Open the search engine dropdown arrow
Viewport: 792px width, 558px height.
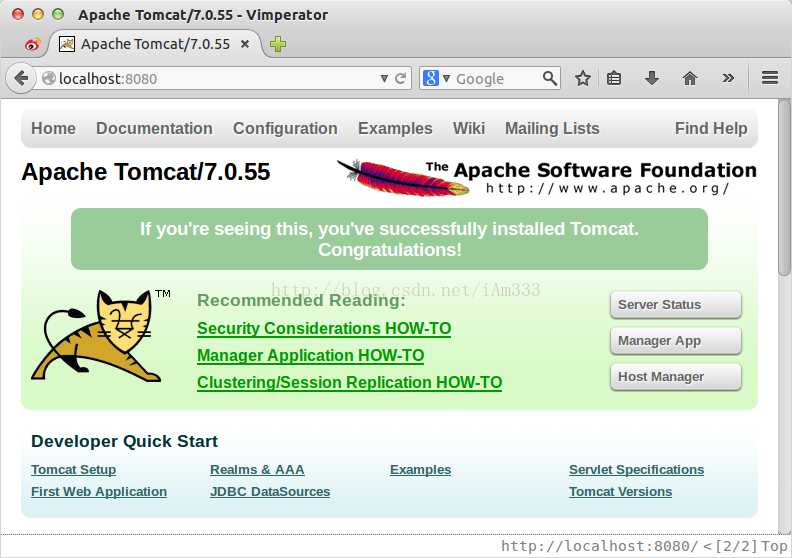pyautogui.click(x=446, y=79)
